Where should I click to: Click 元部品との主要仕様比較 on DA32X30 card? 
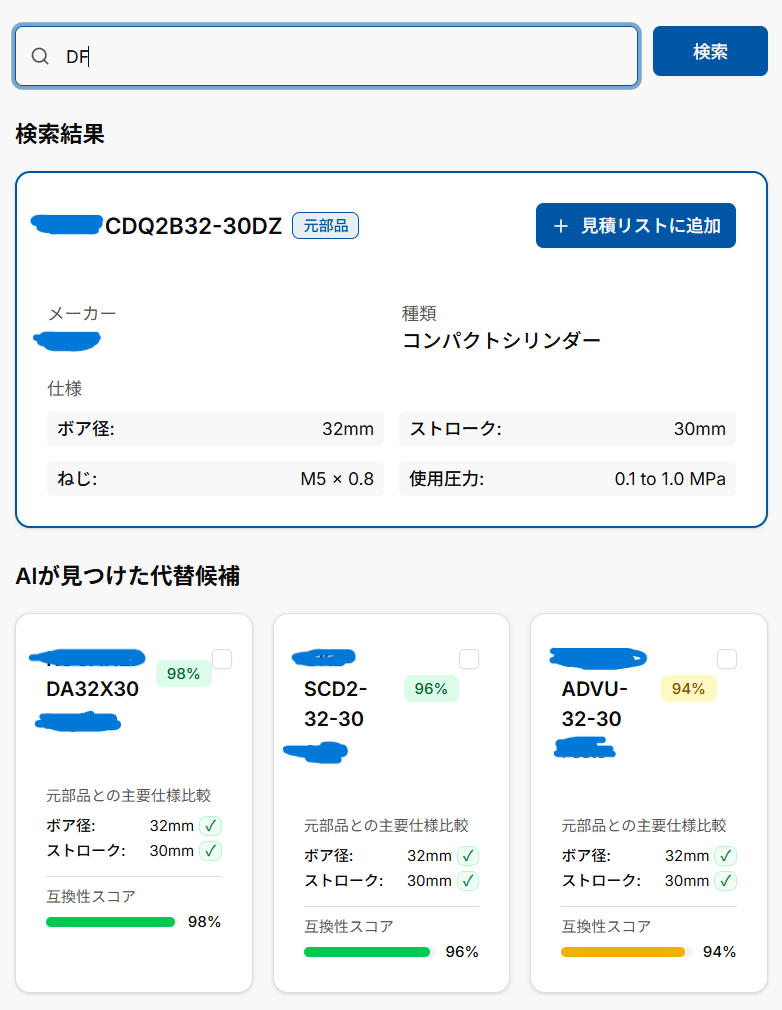pyautogui.click(x=129, y=796)
